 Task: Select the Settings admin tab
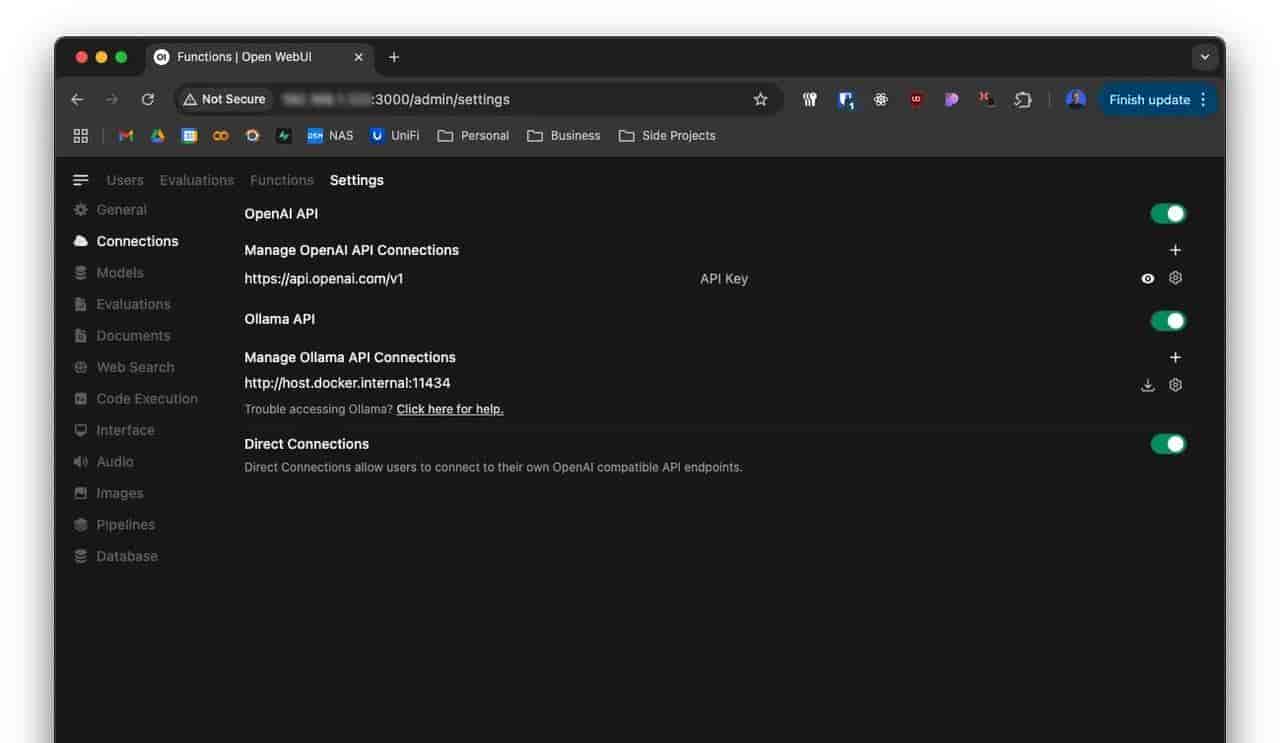[x=357, y=180]
